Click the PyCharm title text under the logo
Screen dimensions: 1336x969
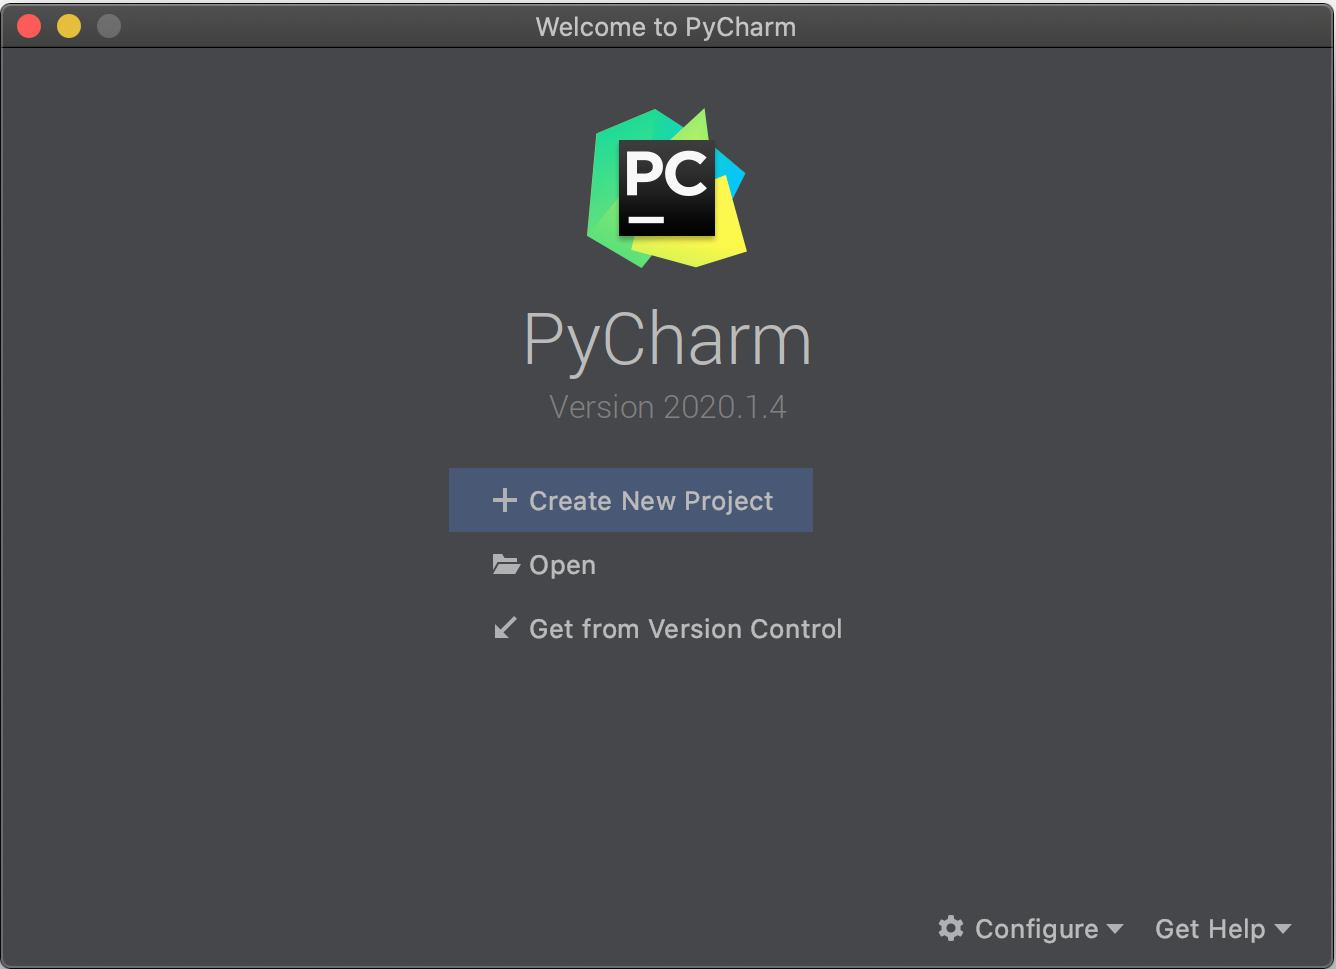668,340
